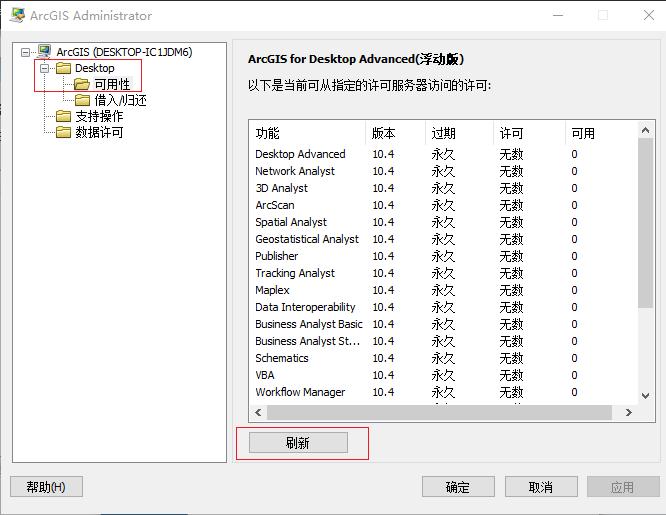Screen dimensions: 666x515
Task: Select the Publisher row
Action: (x=443, y=256)
